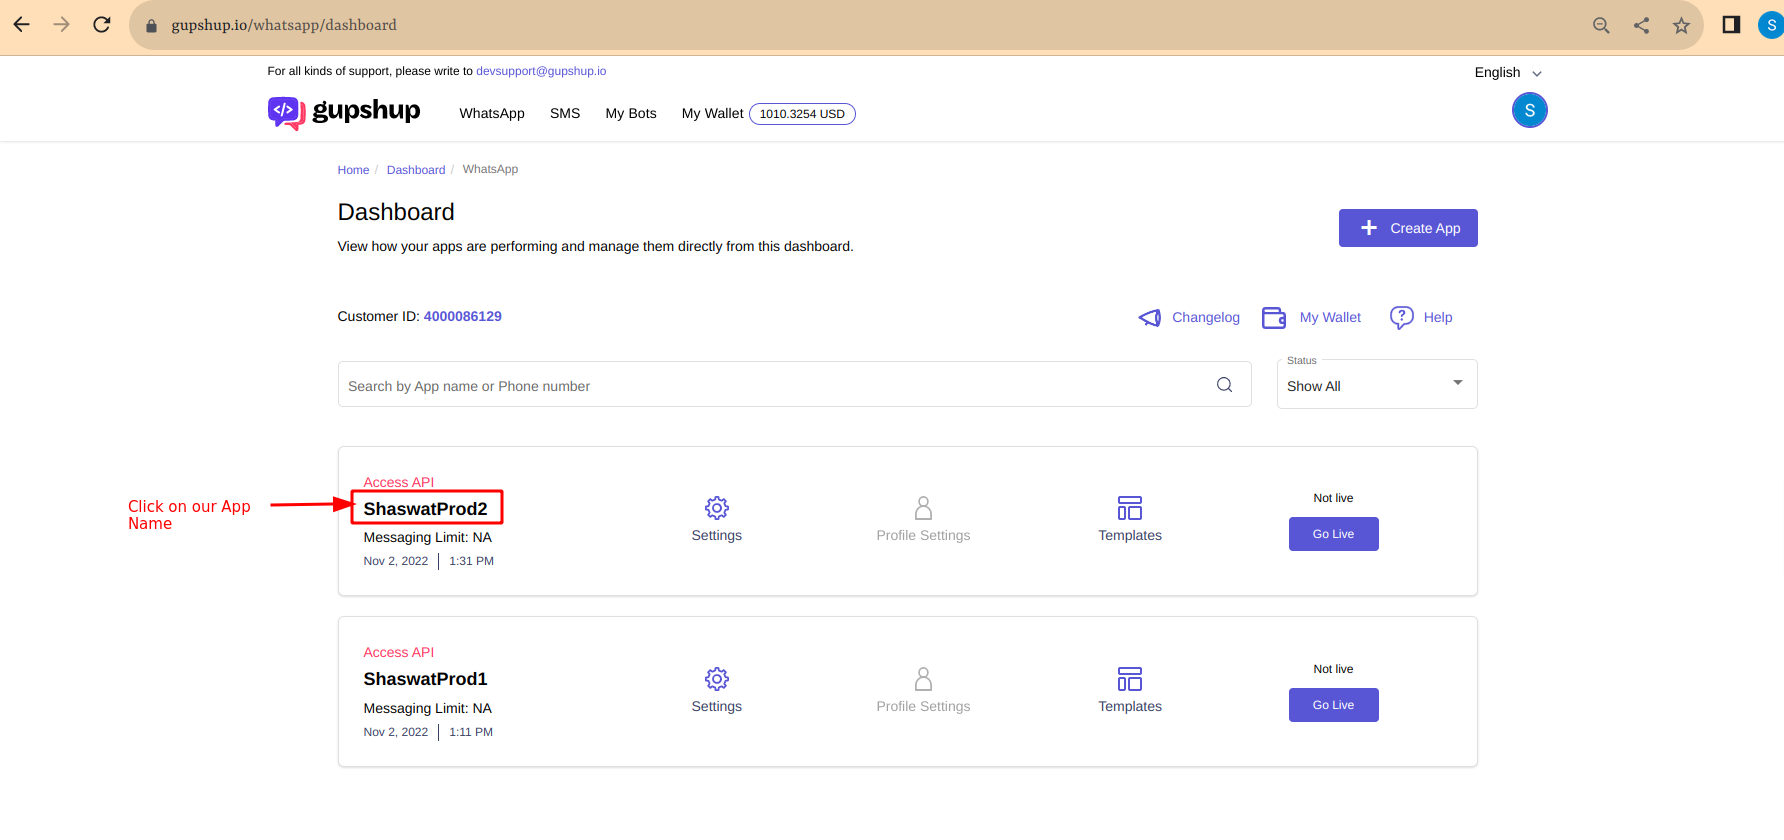The height and width of the screenshot is (840, 1784).
Task: Open user account avatar in Gupshup header
Action: tap(1529, 110)
